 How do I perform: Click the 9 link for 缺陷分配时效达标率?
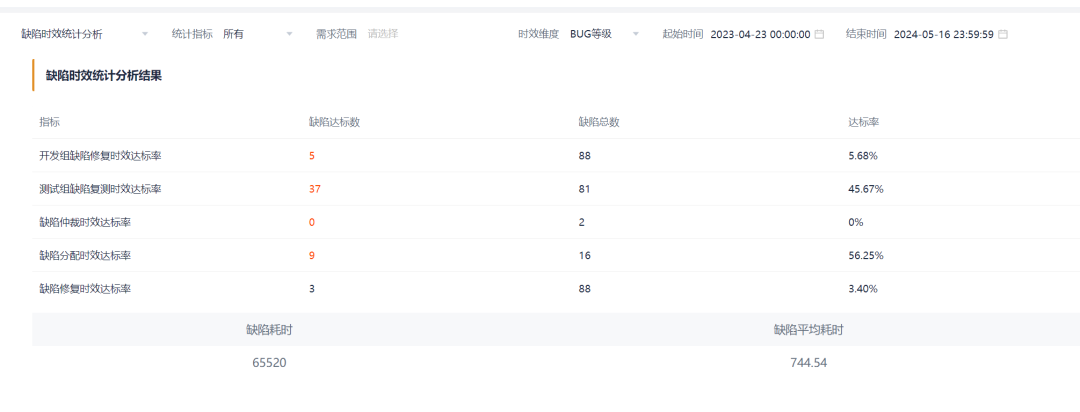pos(312,256)
